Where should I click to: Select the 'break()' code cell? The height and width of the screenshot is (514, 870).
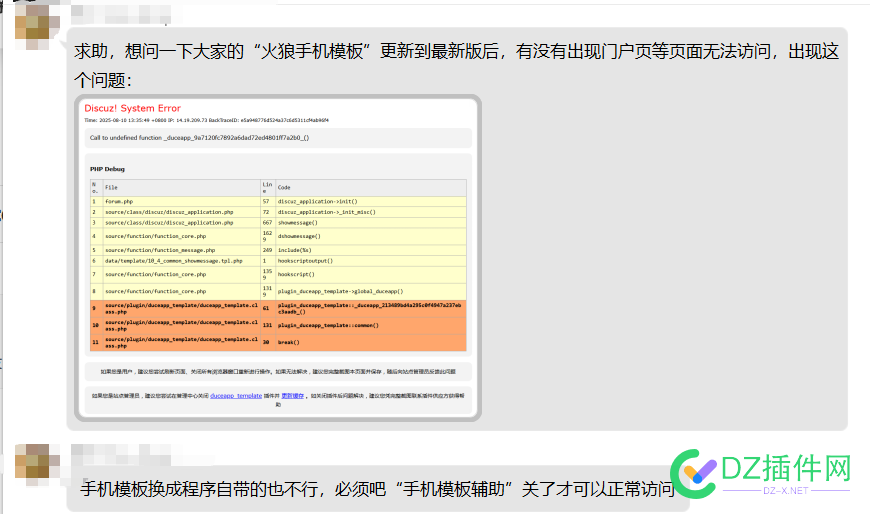[x=371, y=342]
